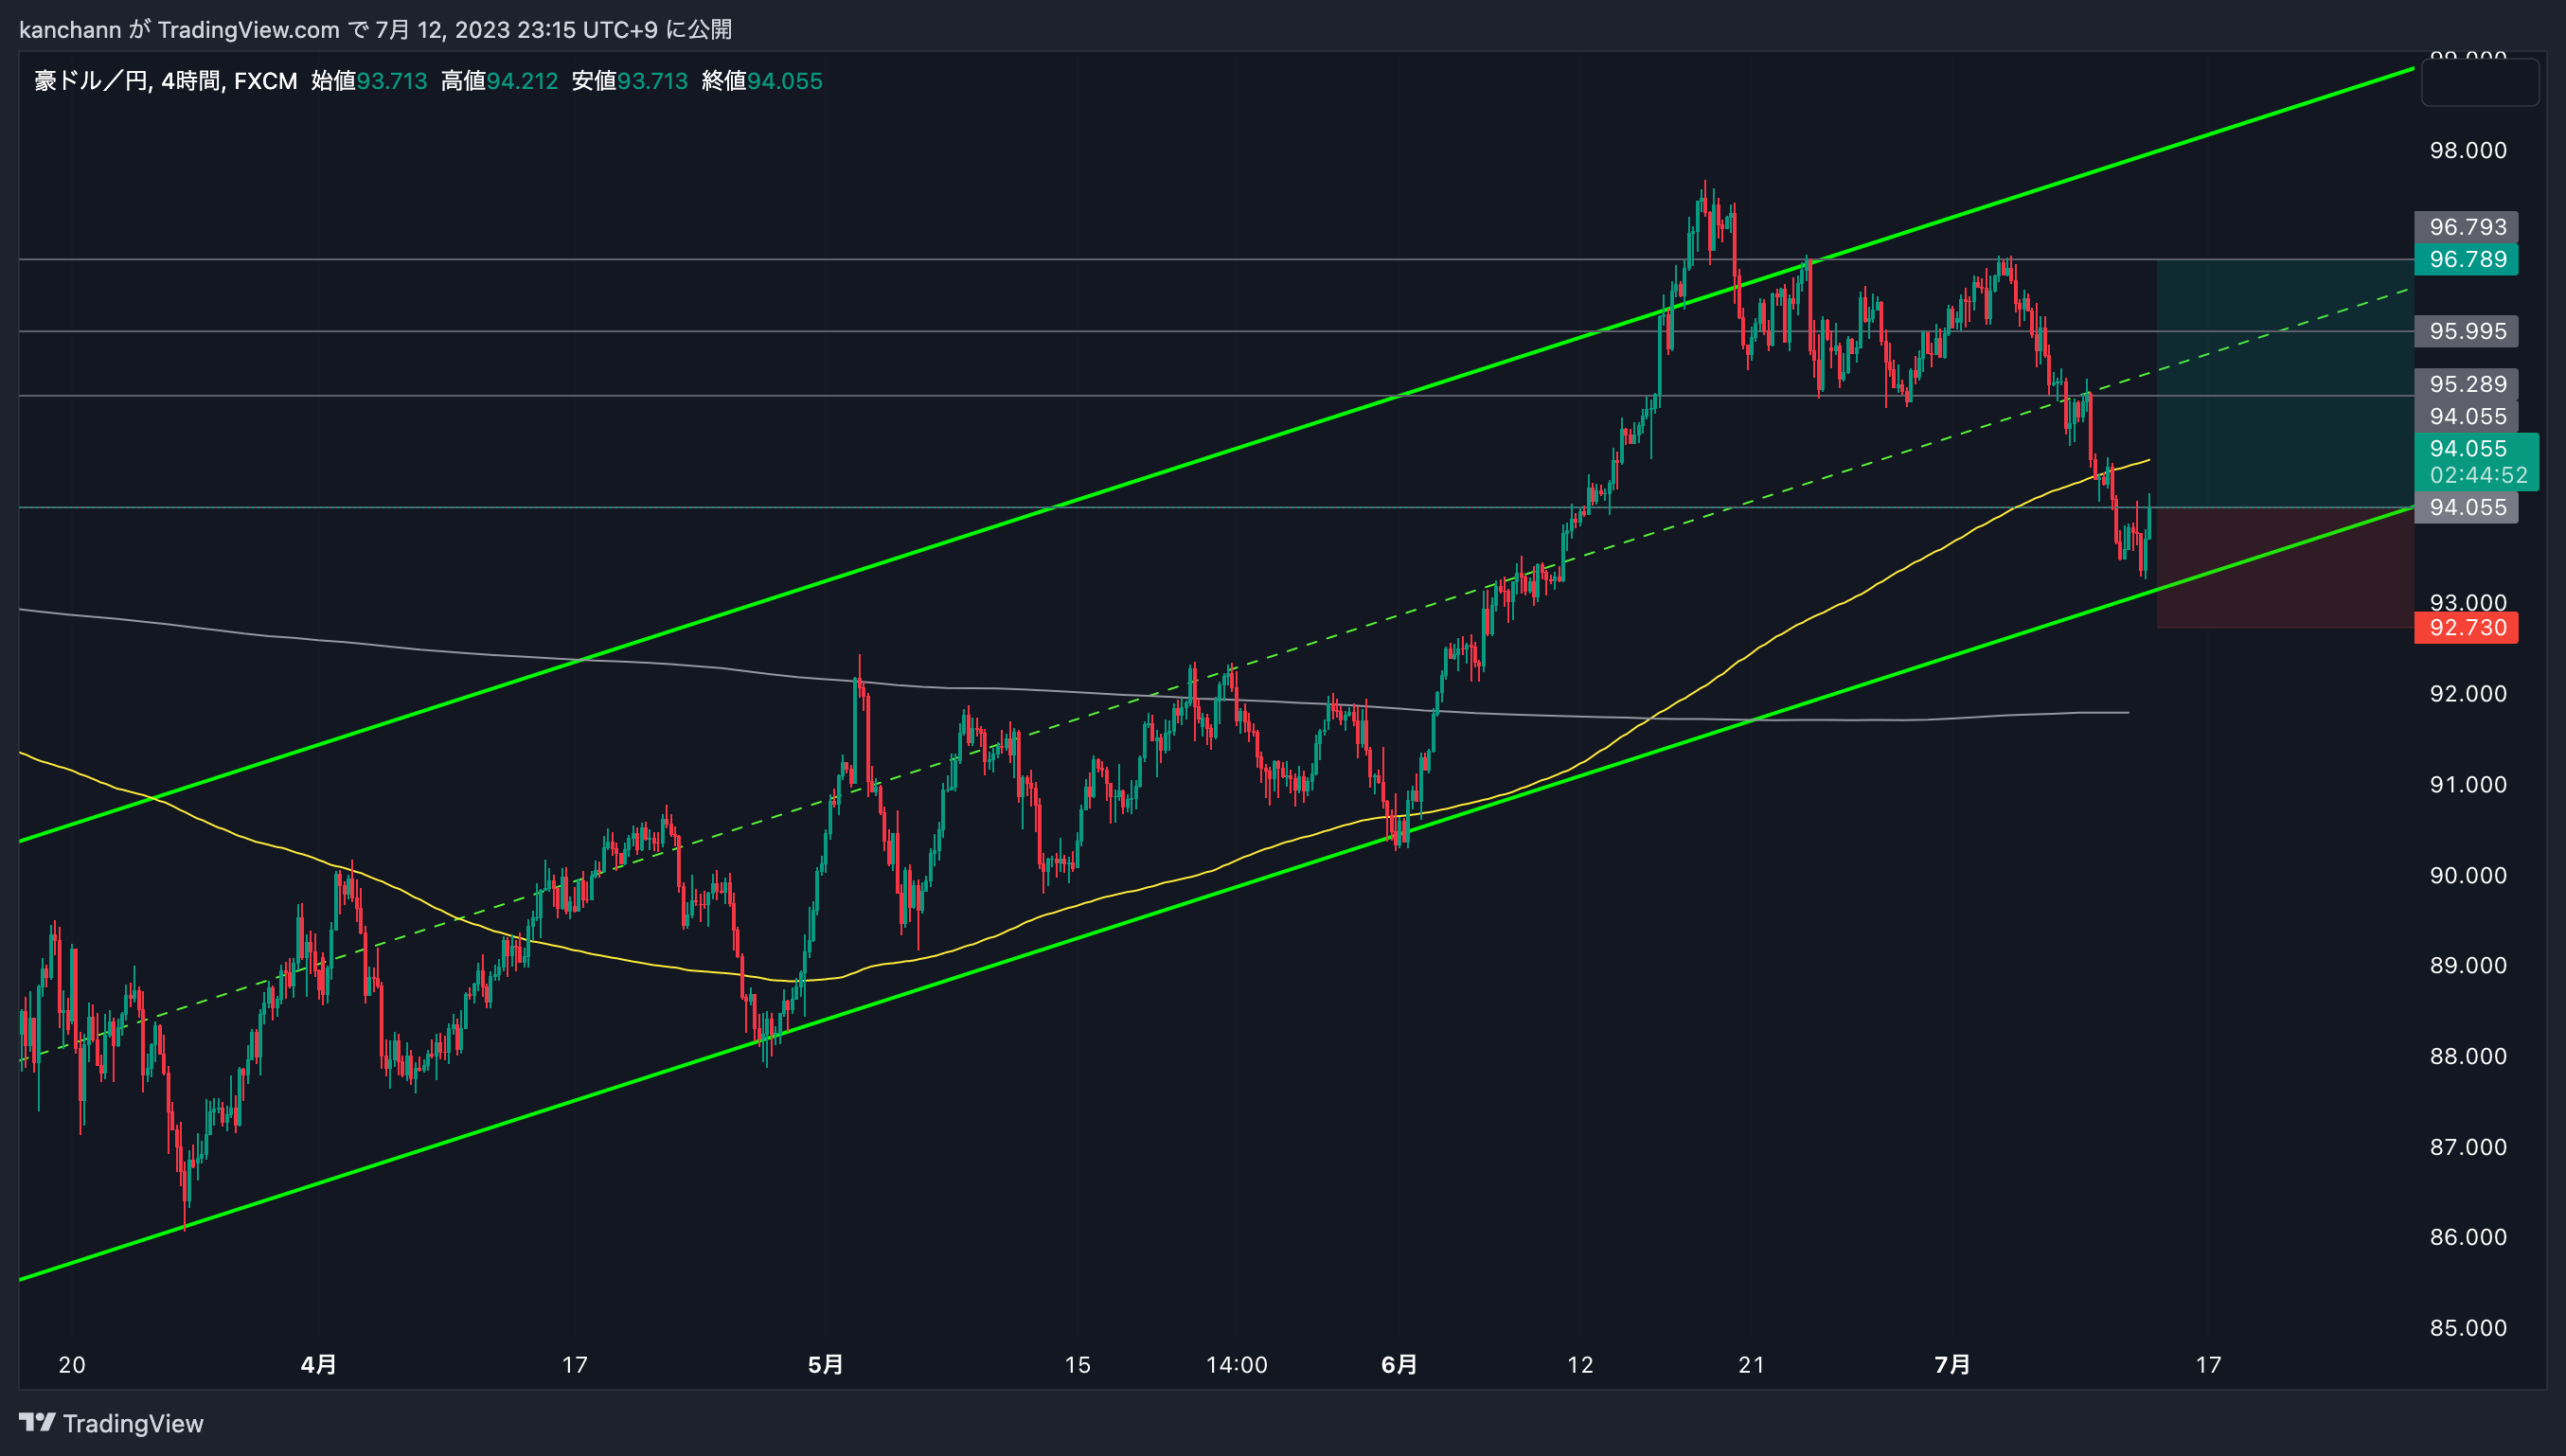This screenshot has height=1456, width=2566.
Task: Select the red stop-loss zone of position
Action: (x=2285, y=568)
